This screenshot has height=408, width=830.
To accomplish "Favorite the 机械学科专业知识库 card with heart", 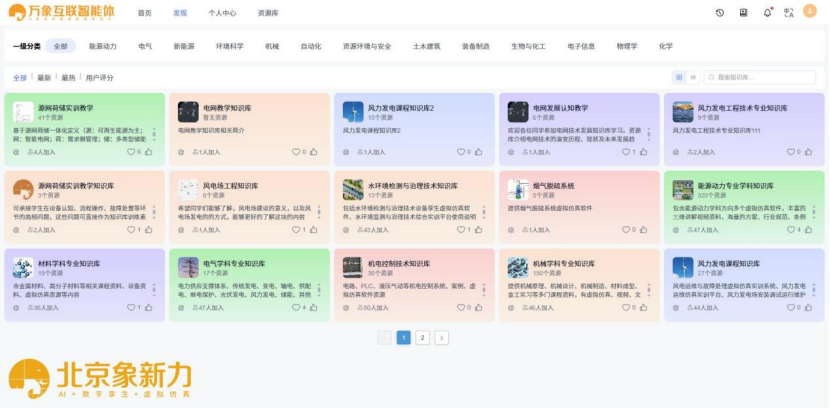I will pyautogui.click(x=625, y=308).
